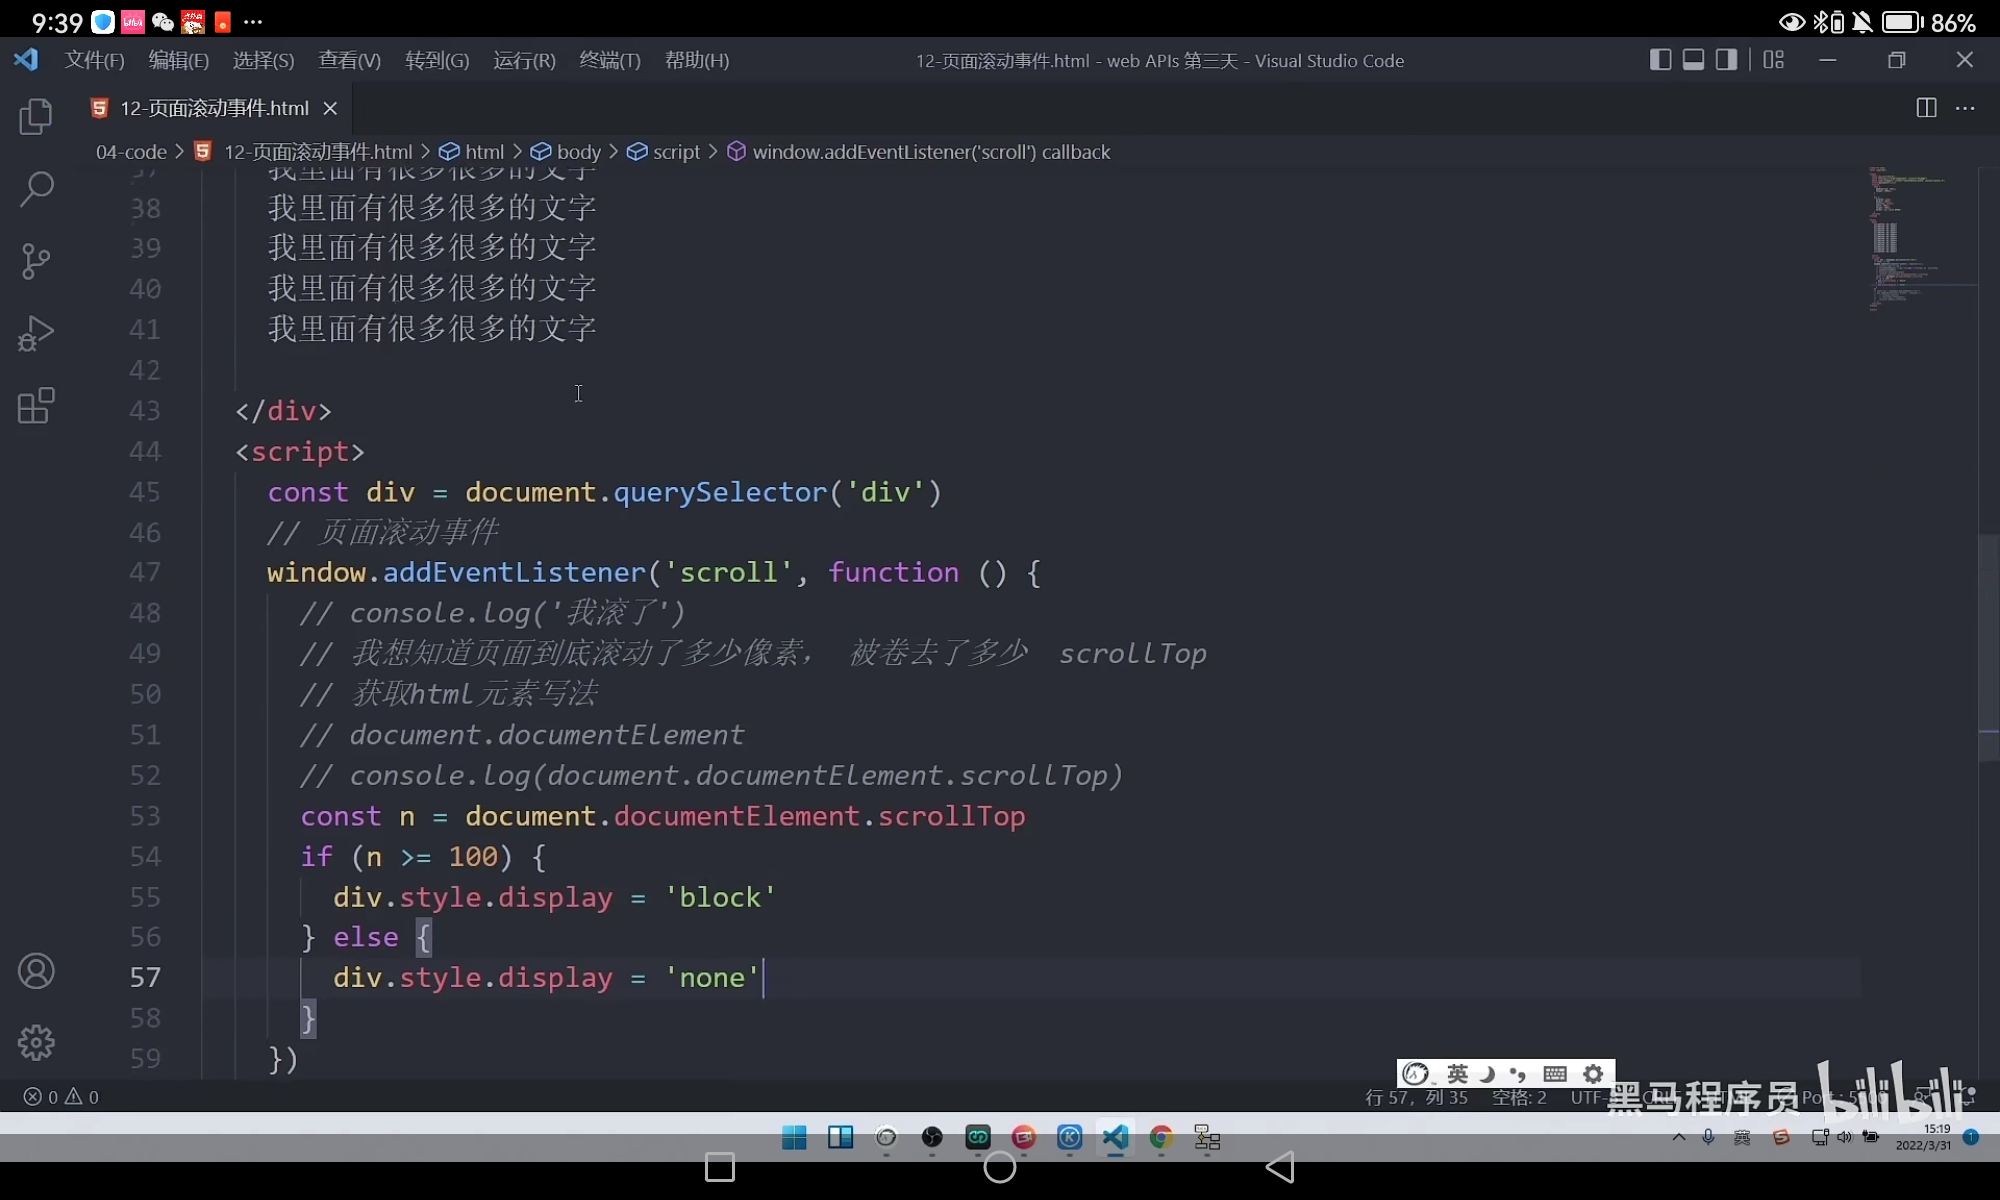Launch OBS Studio from the taskbar

point(930,1138)
